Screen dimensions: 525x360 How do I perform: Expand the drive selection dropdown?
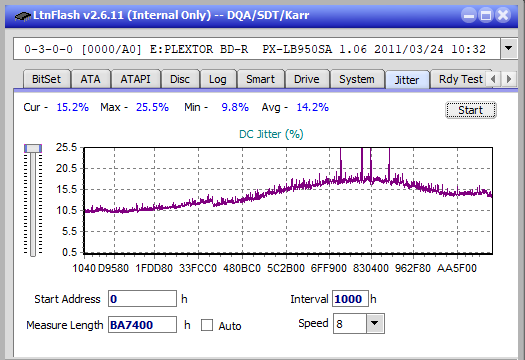(509, 49)
